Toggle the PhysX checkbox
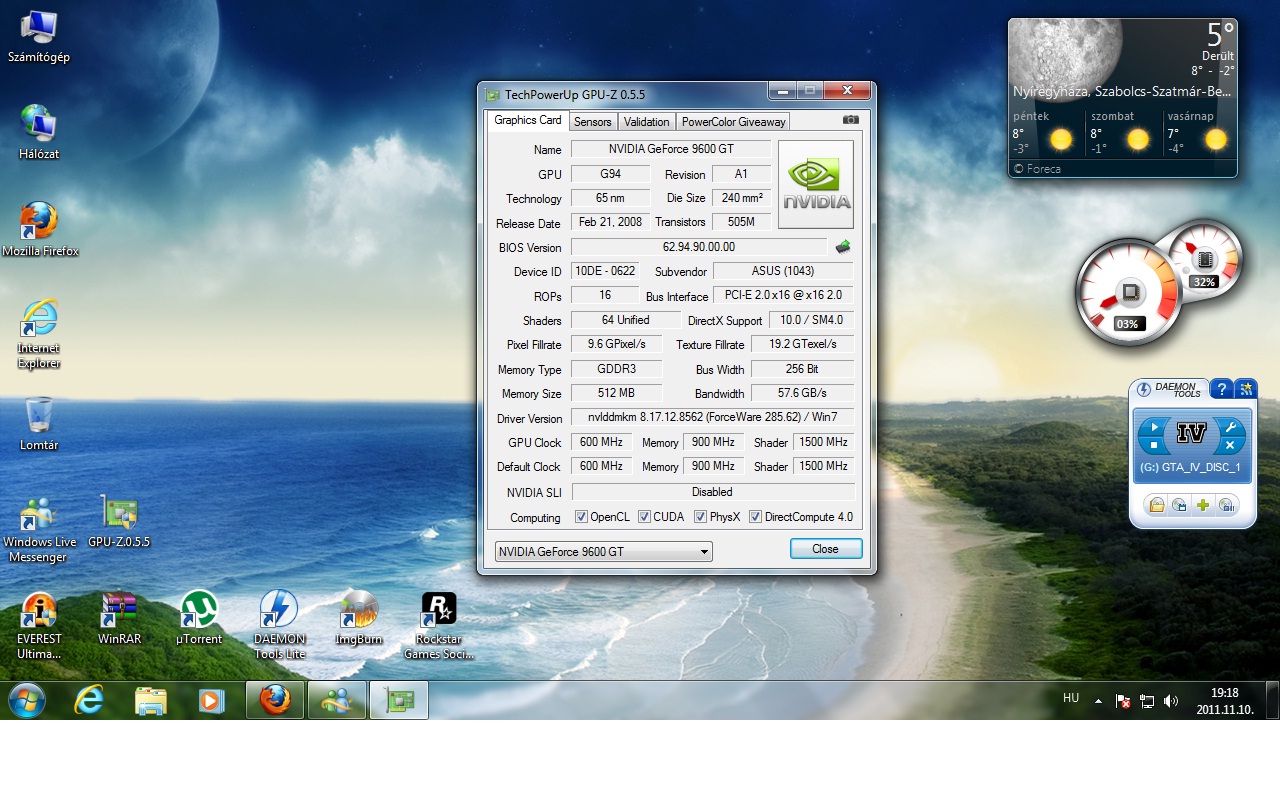Screen dimensions: 1280x800 pyautogui.click(x=700, y=517)
